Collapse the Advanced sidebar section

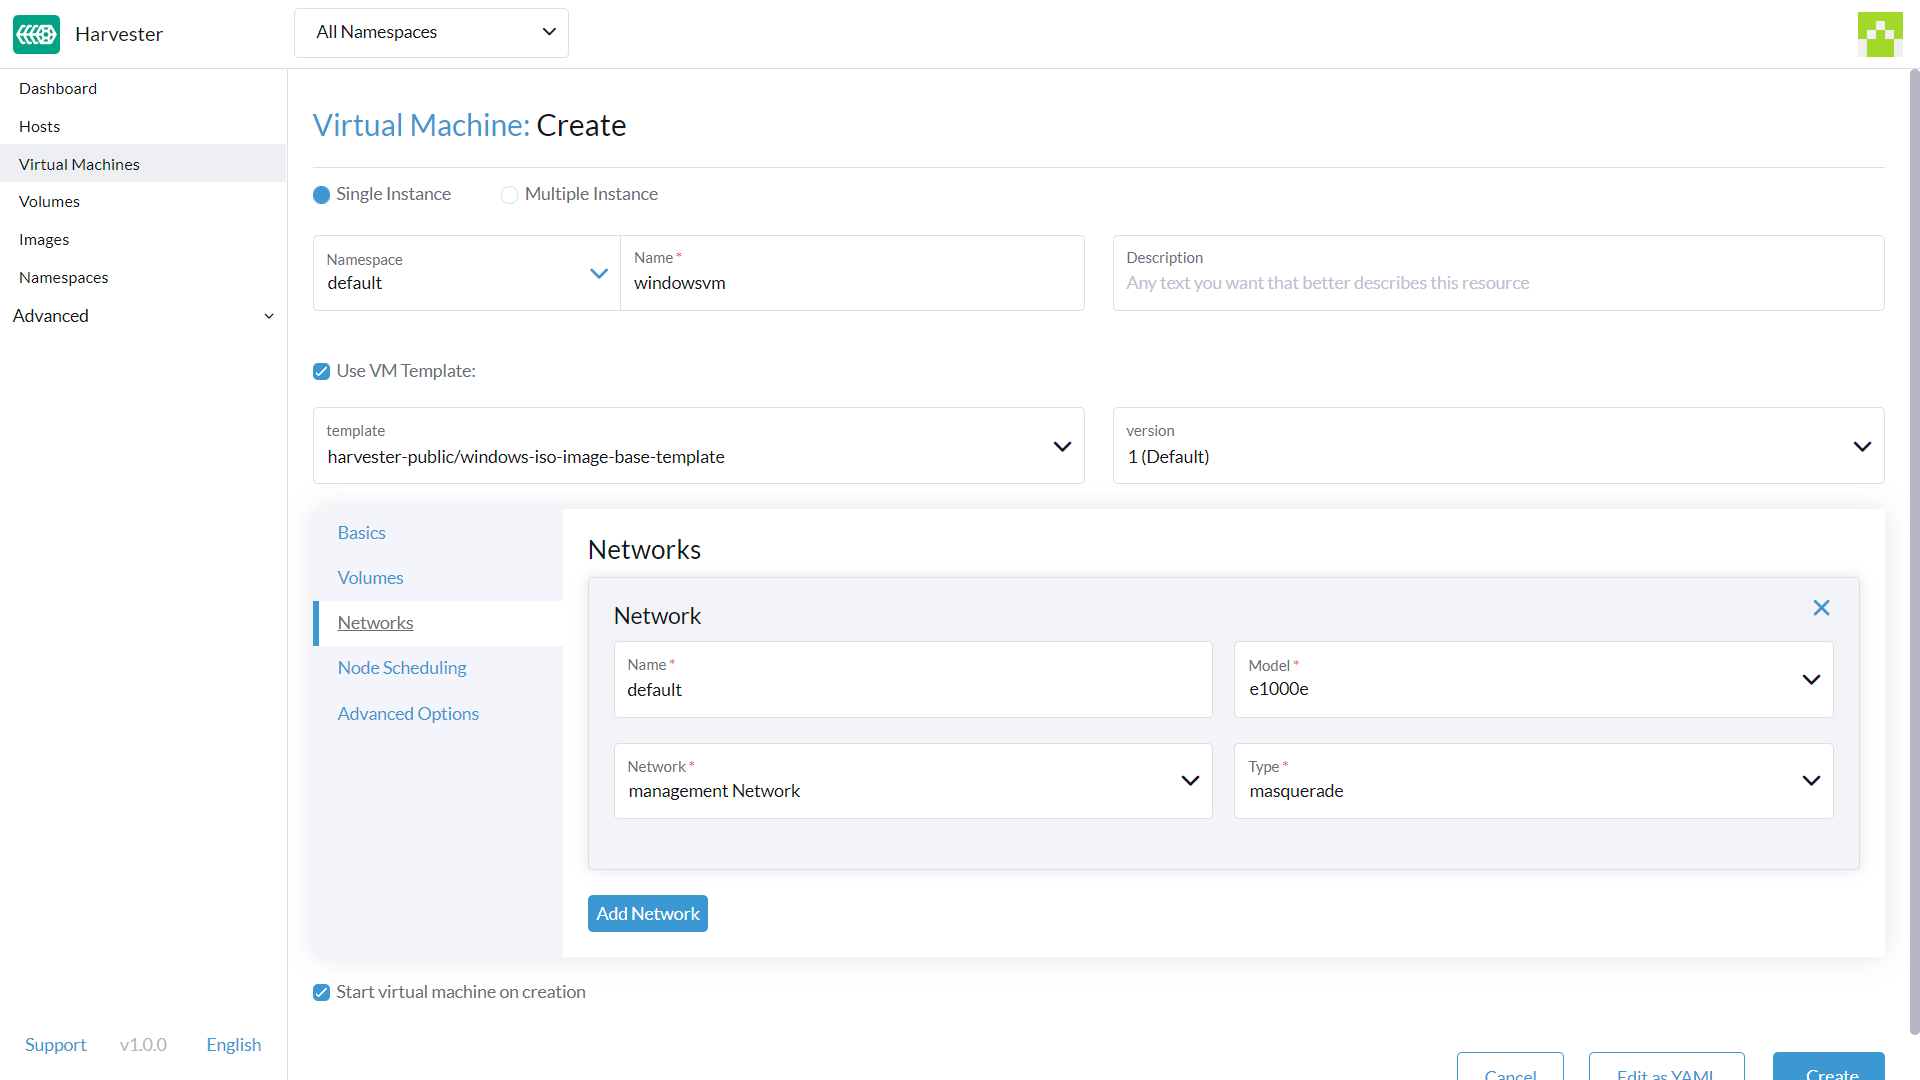[269, 316]
